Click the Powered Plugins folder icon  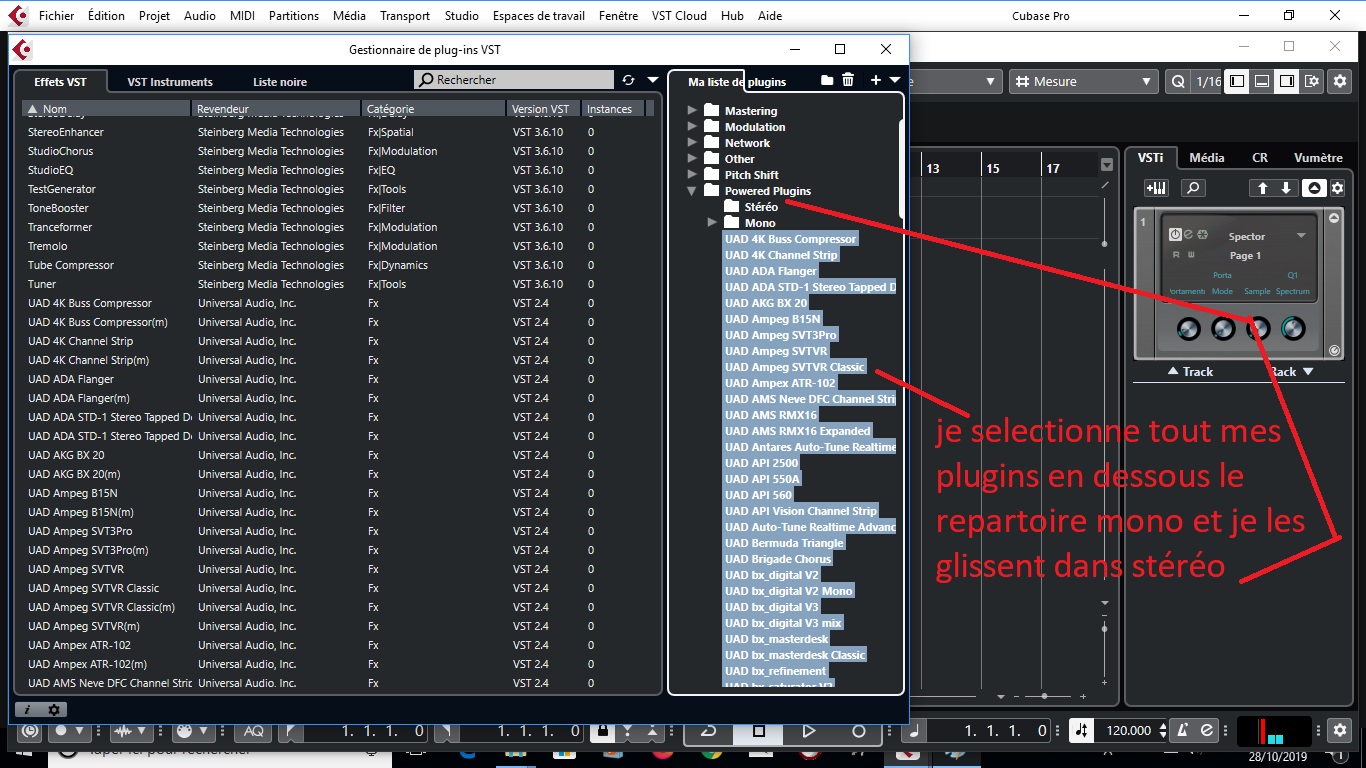click(x=712, y=191)
